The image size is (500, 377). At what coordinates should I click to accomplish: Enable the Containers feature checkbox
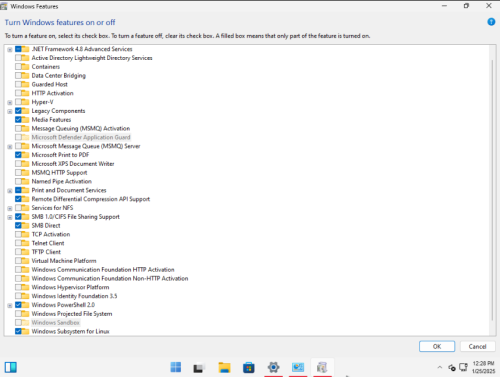pyautogui.click(x=18, y=67)
